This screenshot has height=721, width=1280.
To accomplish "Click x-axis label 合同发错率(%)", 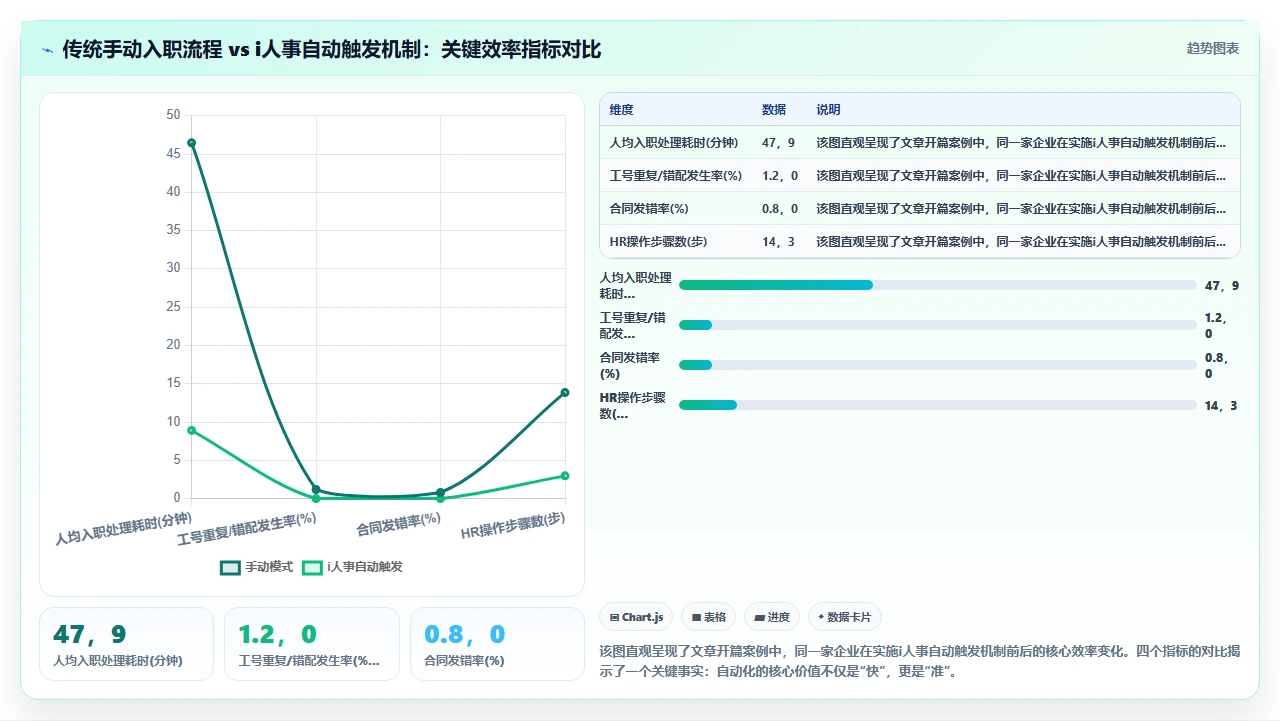I will 399,524.
